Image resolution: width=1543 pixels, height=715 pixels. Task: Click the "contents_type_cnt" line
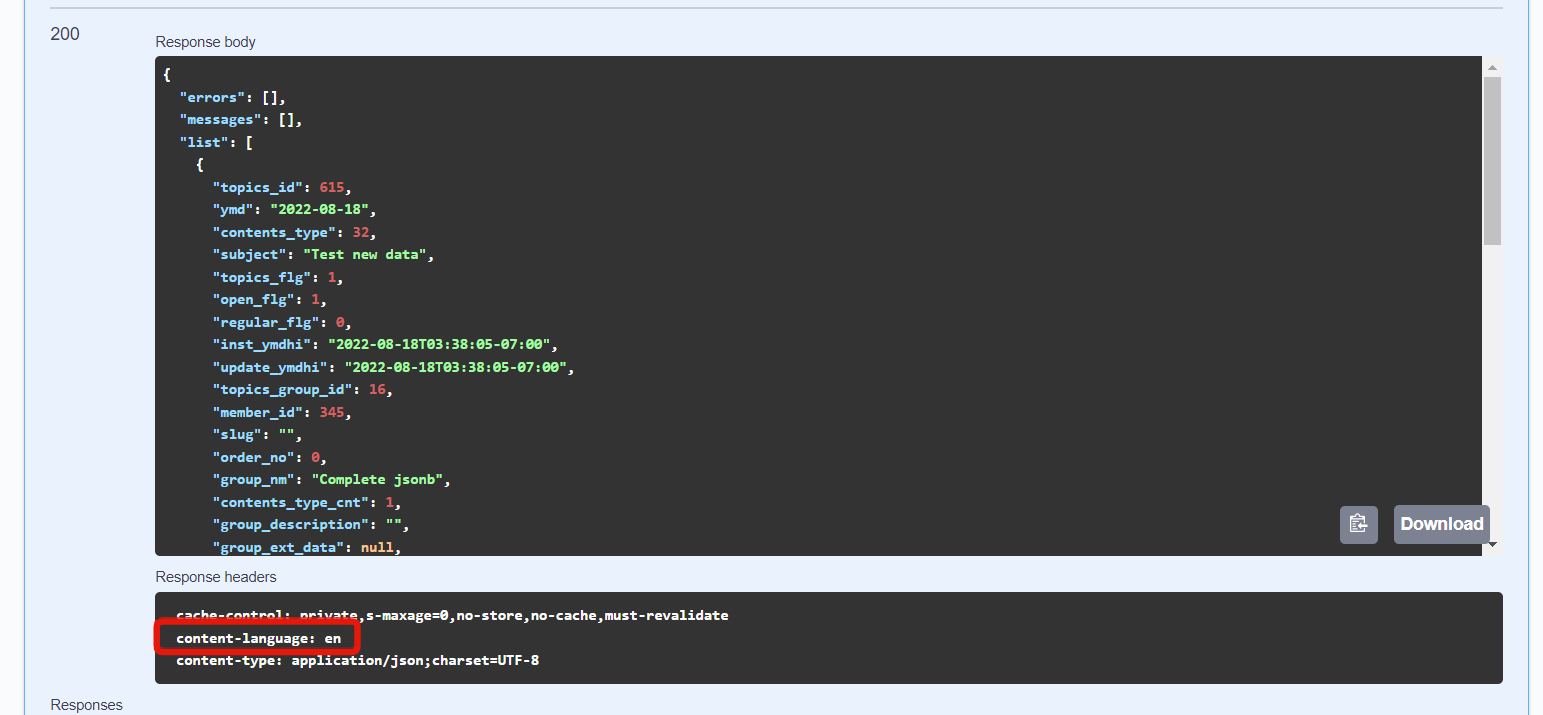click(307, 502)
